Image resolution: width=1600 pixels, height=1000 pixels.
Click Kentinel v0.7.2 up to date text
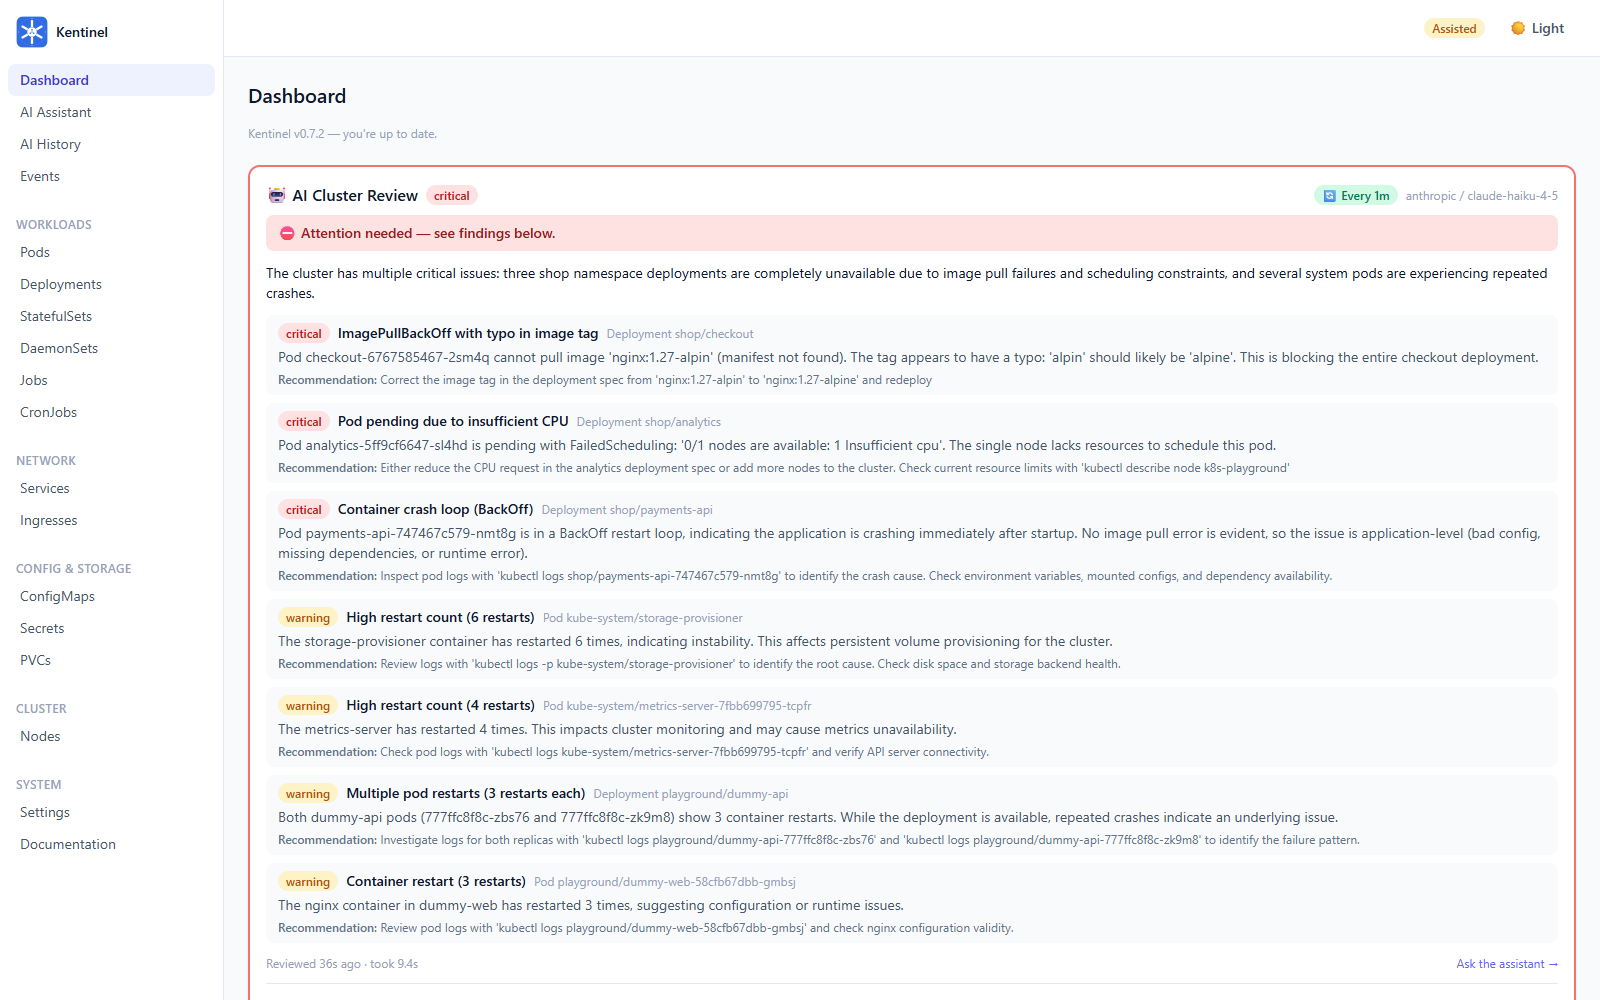click(x=343, y=134)
